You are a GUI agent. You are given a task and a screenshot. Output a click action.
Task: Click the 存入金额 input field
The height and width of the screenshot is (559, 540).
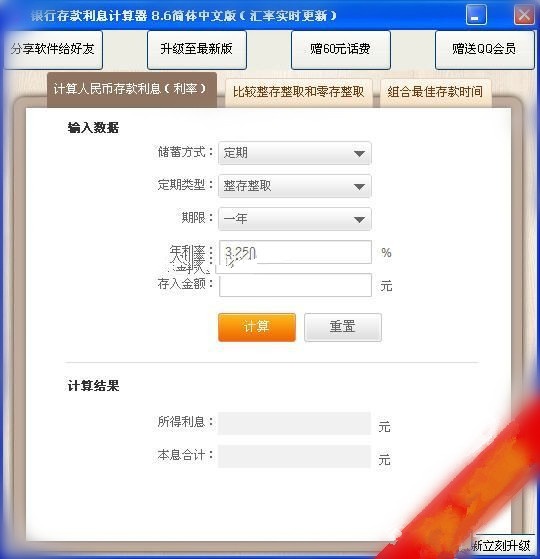pos(295,285)
